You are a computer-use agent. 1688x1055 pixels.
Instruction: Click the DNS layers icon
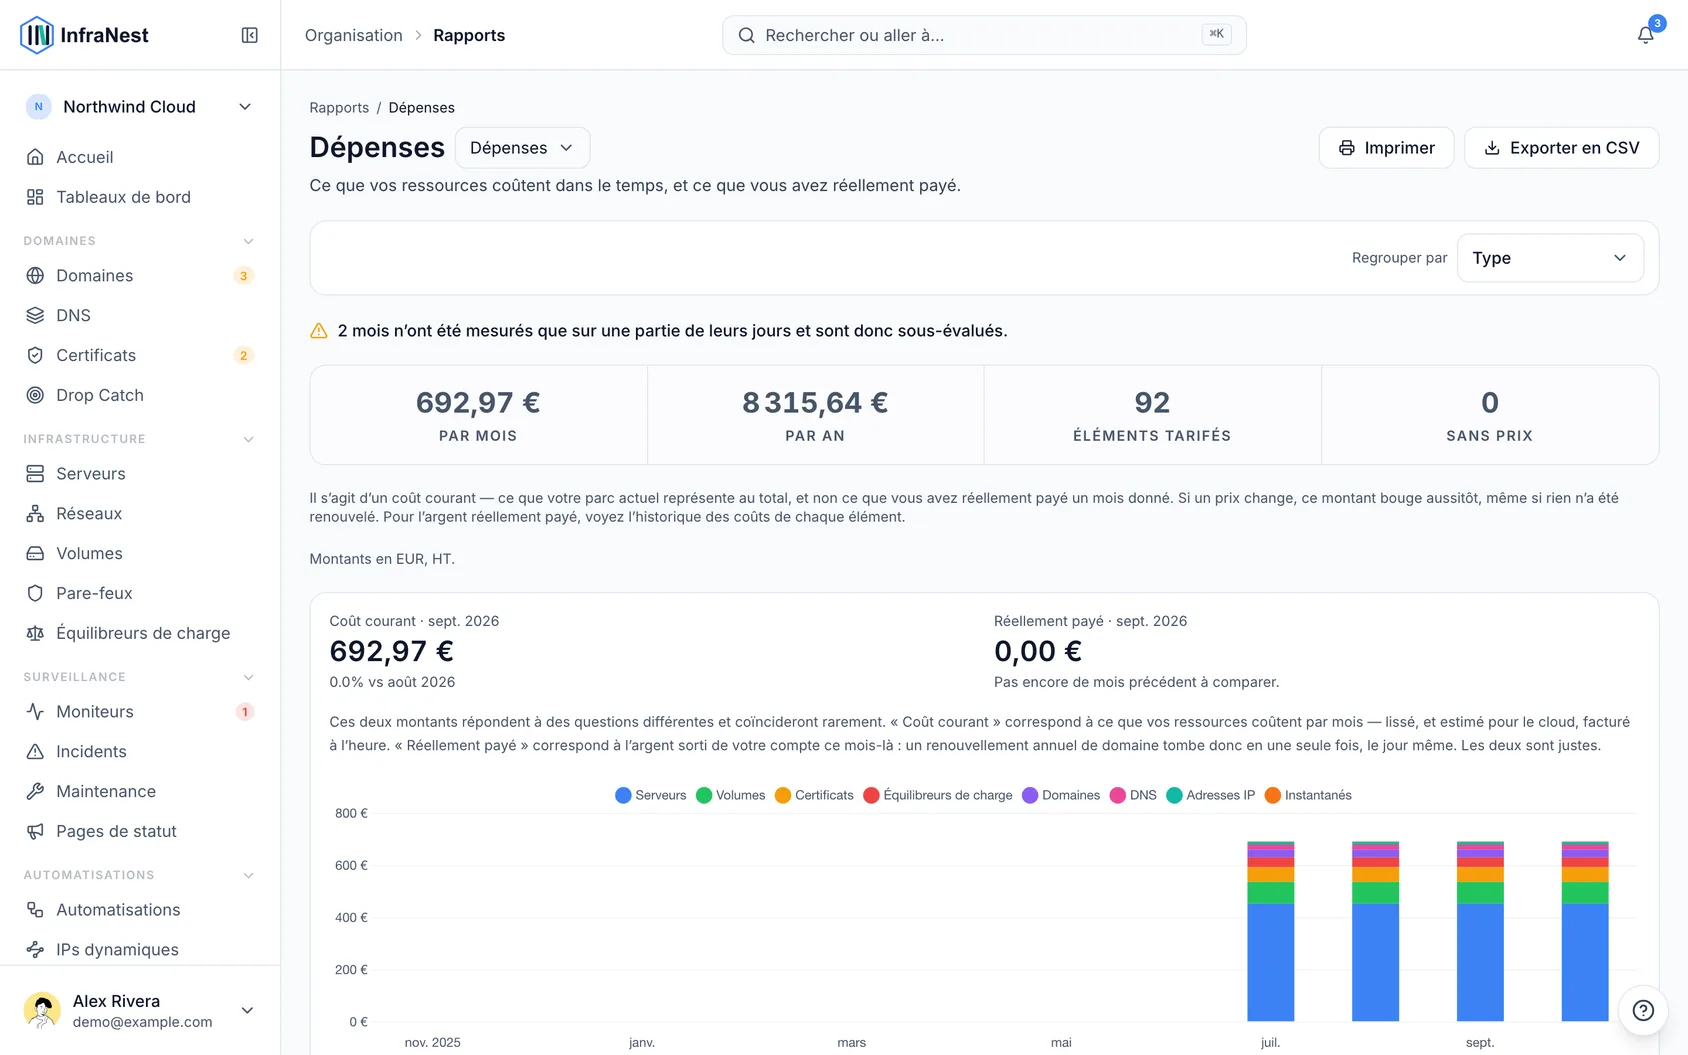pyautogui.click(x=35, y=315)
